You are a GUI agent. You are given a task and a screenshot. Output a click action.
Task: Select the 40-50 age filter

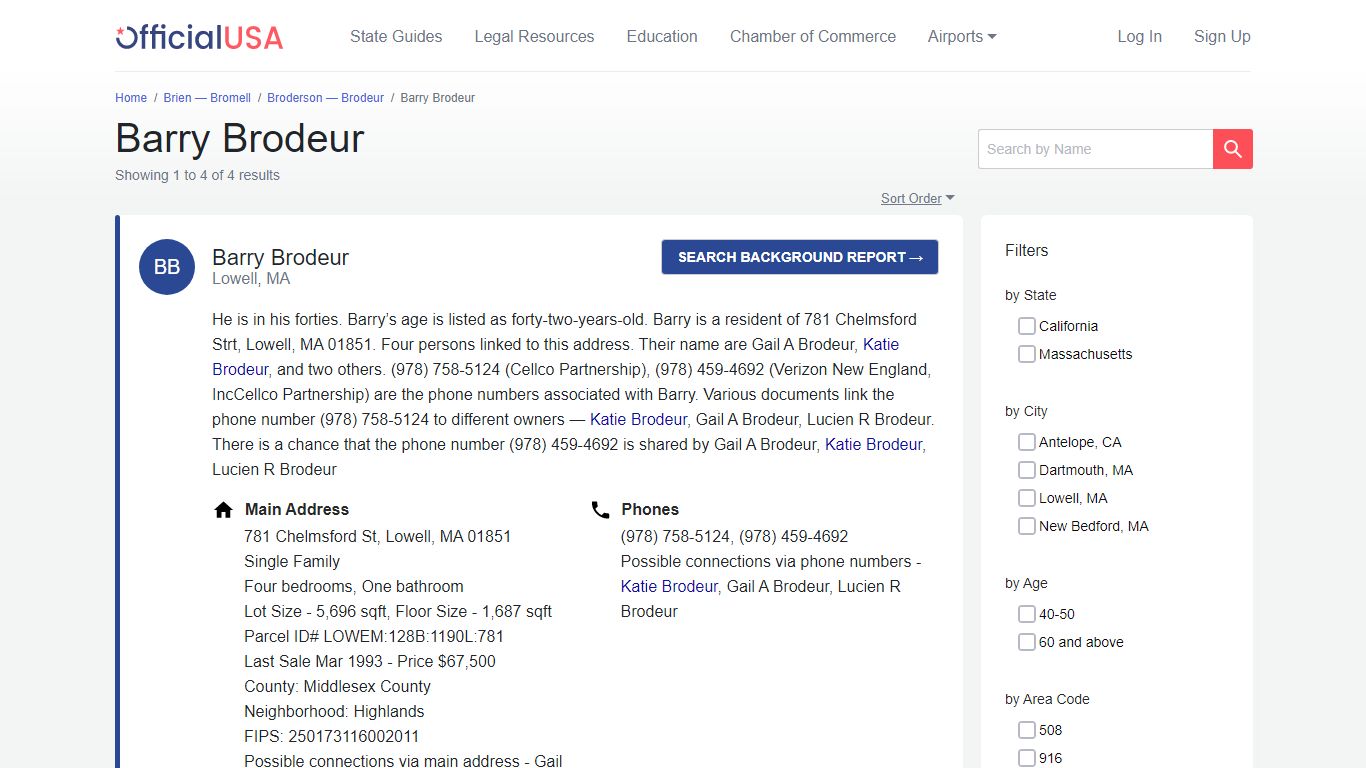(1026, 614)
